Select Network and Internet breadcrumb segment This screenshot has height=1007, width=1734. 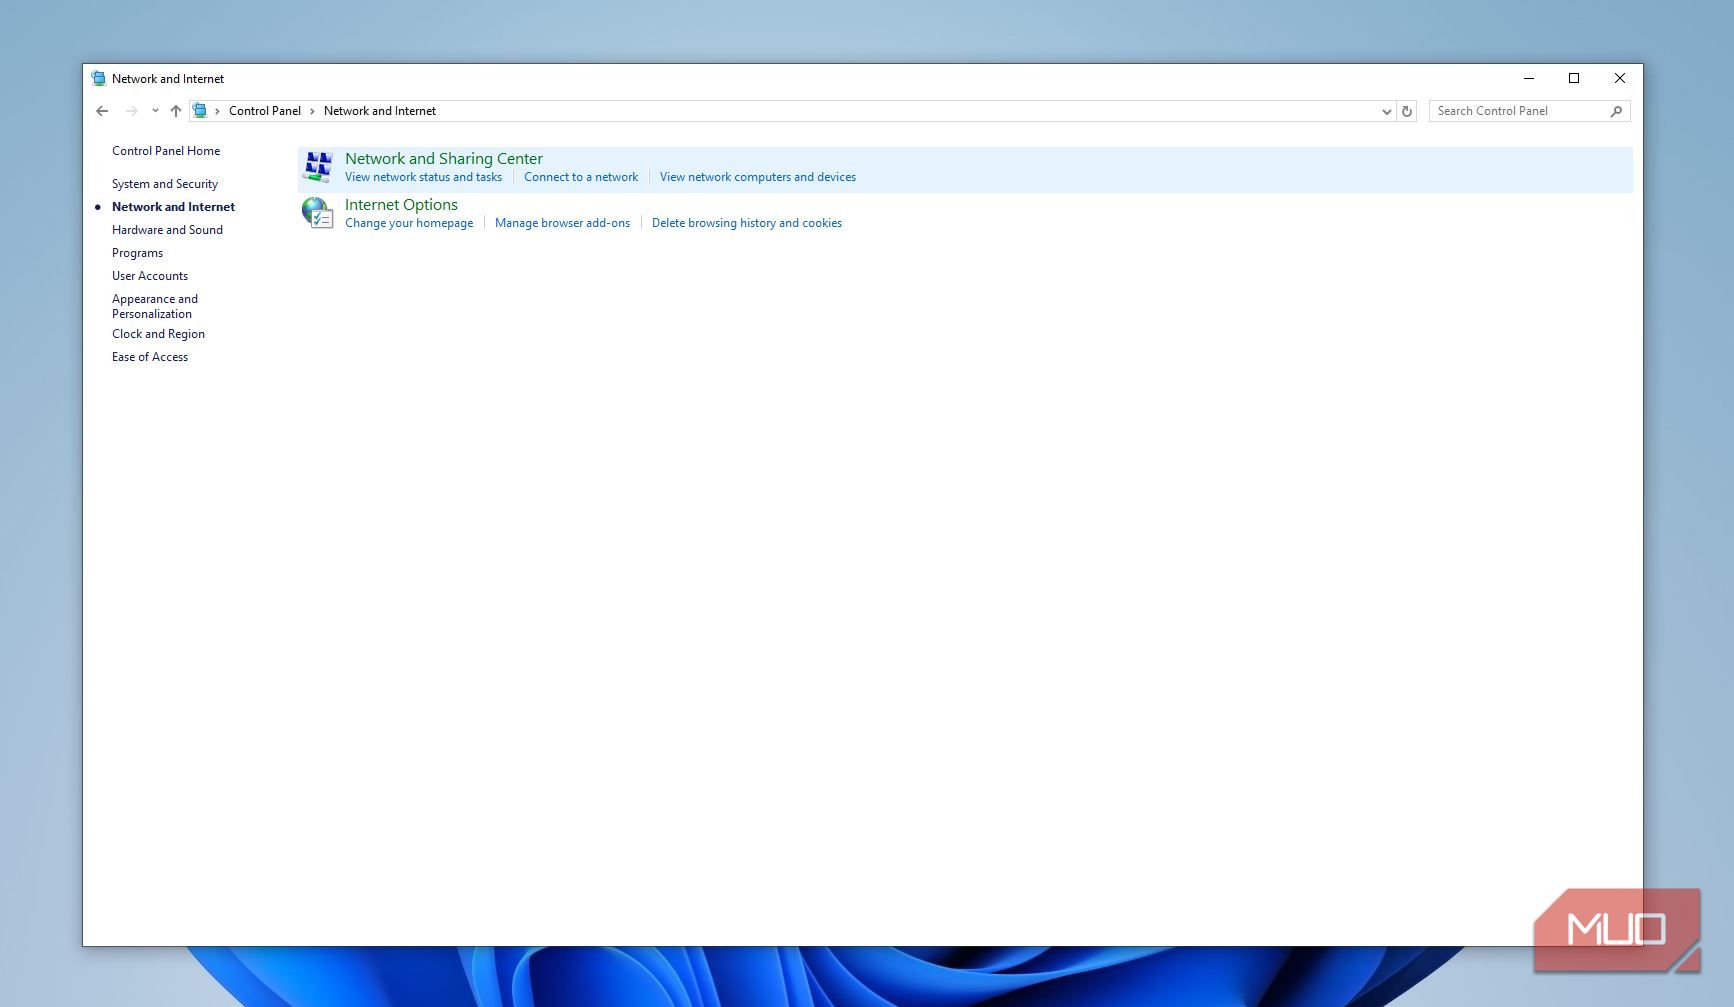click(x=380, y=111)
